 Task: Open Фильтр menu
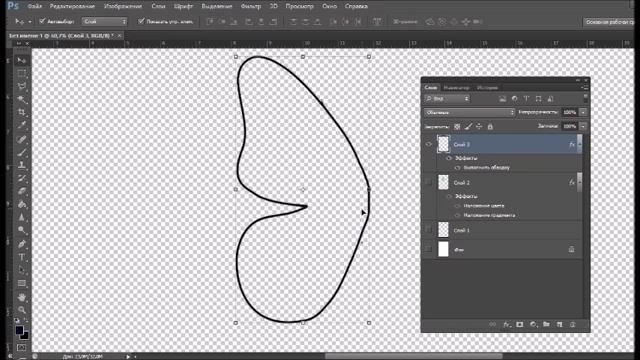(x=251, y=6)
